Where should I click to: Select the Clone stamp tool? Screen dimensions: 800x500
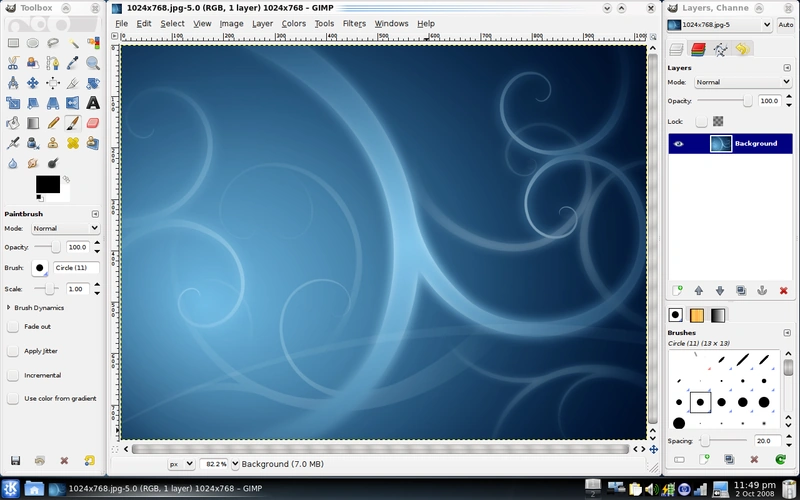pyautogui.click(x=53, y=143)
